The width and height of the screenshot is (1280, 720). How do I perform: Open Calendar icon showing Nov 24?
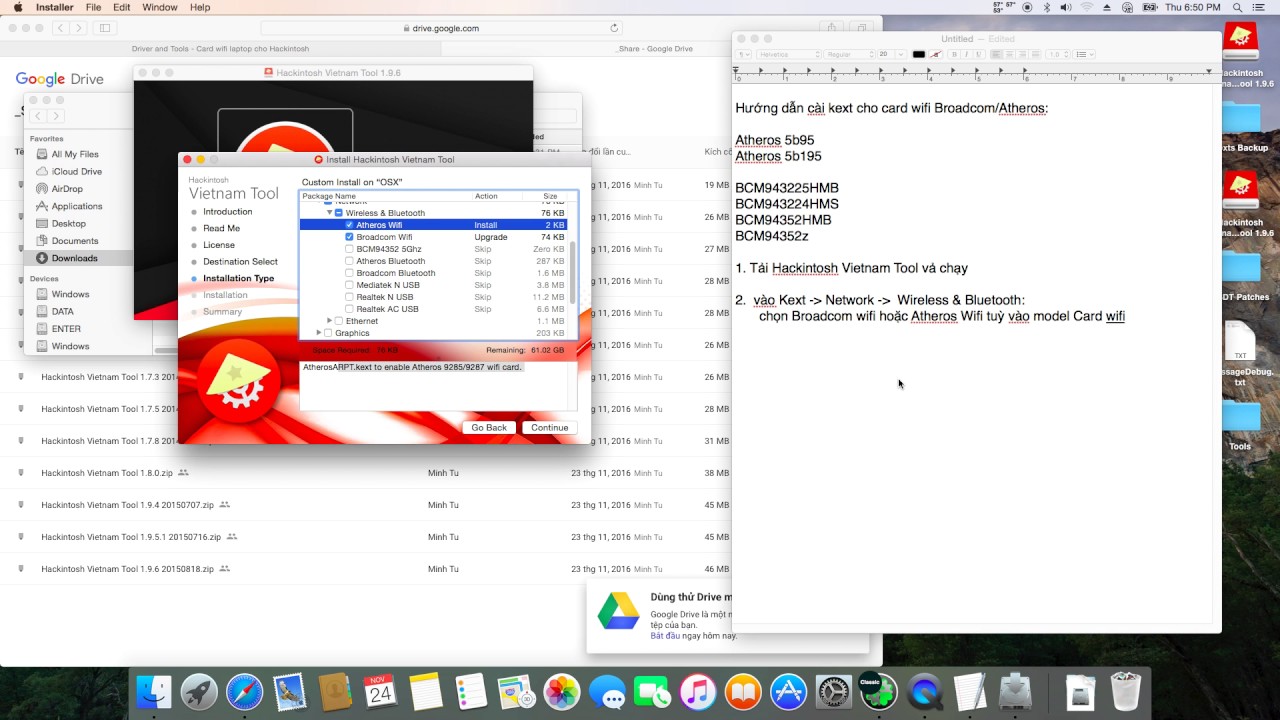click(380, 692)
